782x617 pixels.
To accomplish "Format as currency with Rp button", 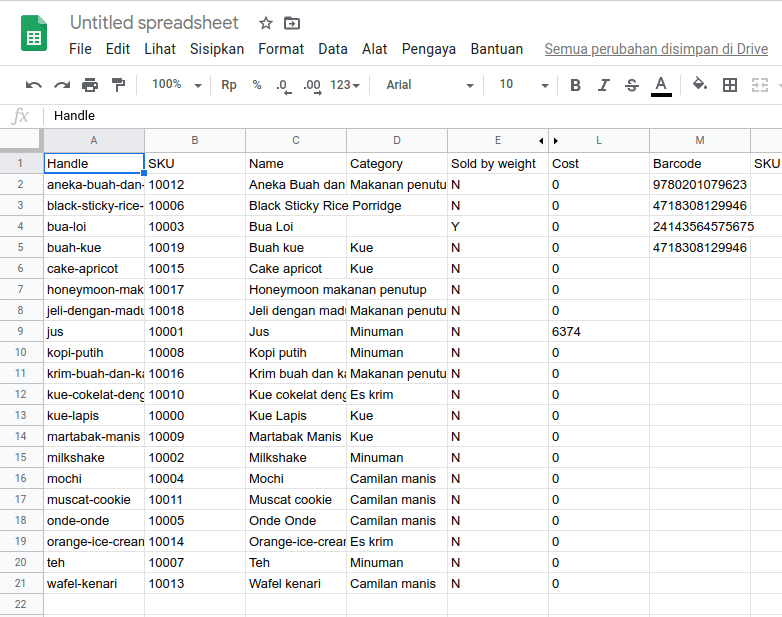I will (x=229, y=85).
